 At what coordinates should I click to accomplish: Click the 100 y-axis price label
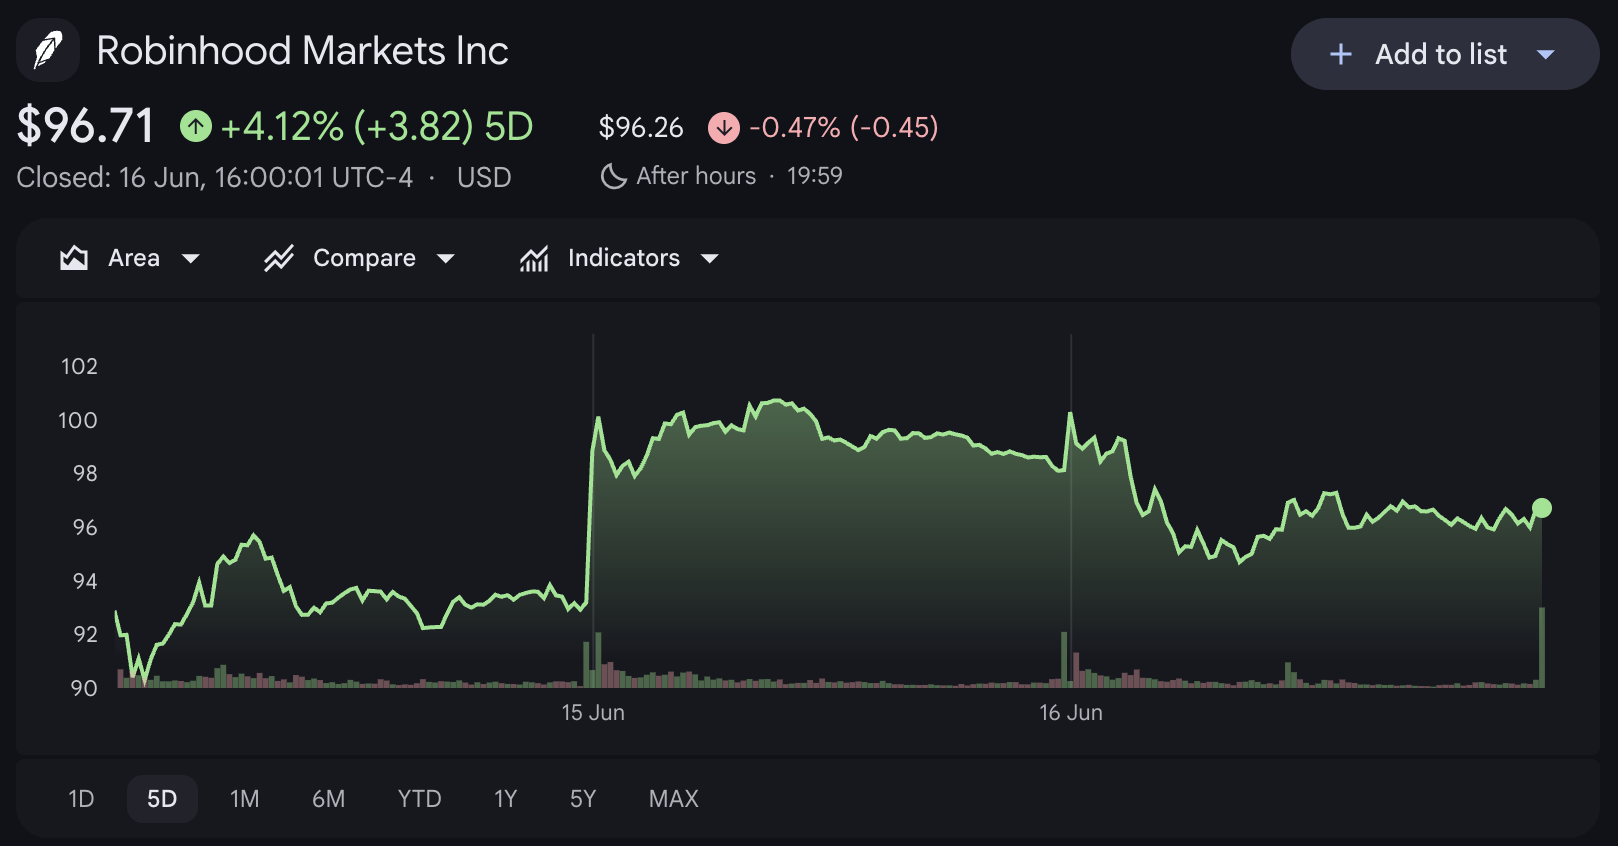tap(78, 420)
